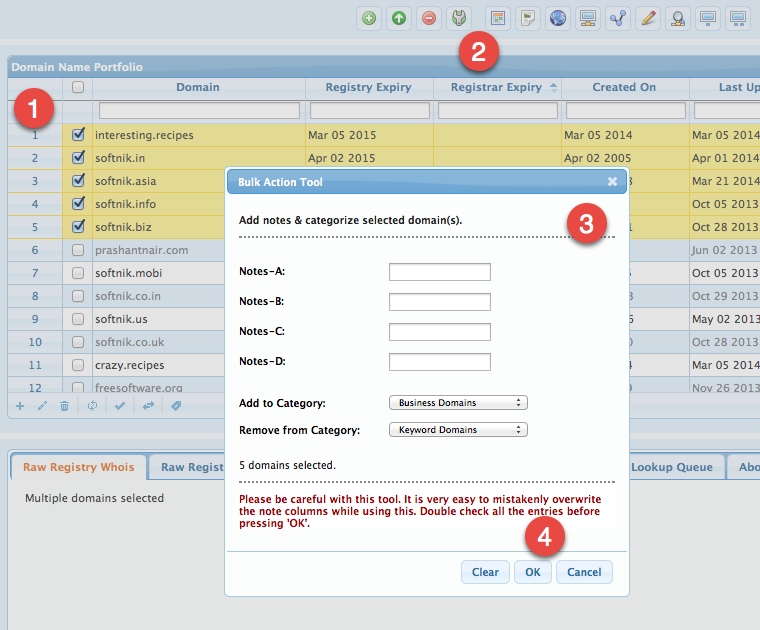Check the softnik.us checkbox
760x630 pixels.
click(x=78, y=319)
